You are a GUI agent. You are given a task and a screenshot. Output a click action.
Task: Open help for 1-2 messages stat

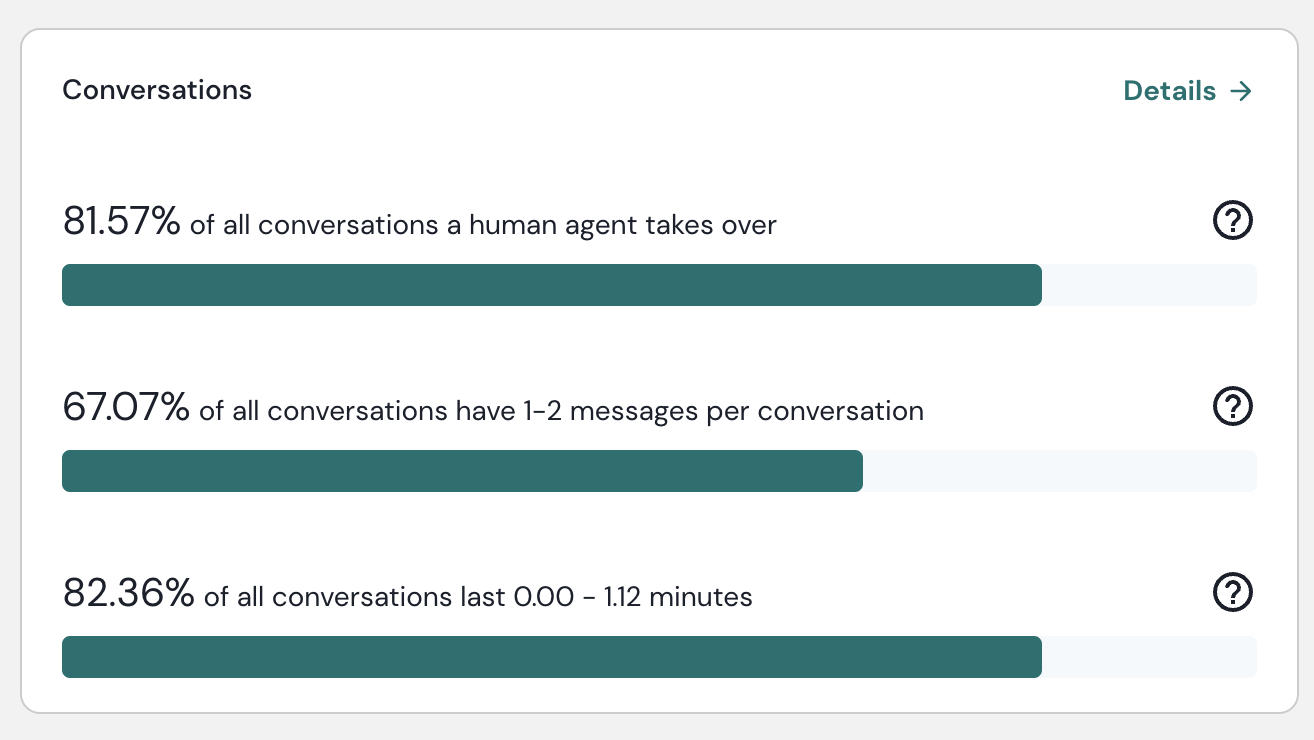tap(1232, 407)
